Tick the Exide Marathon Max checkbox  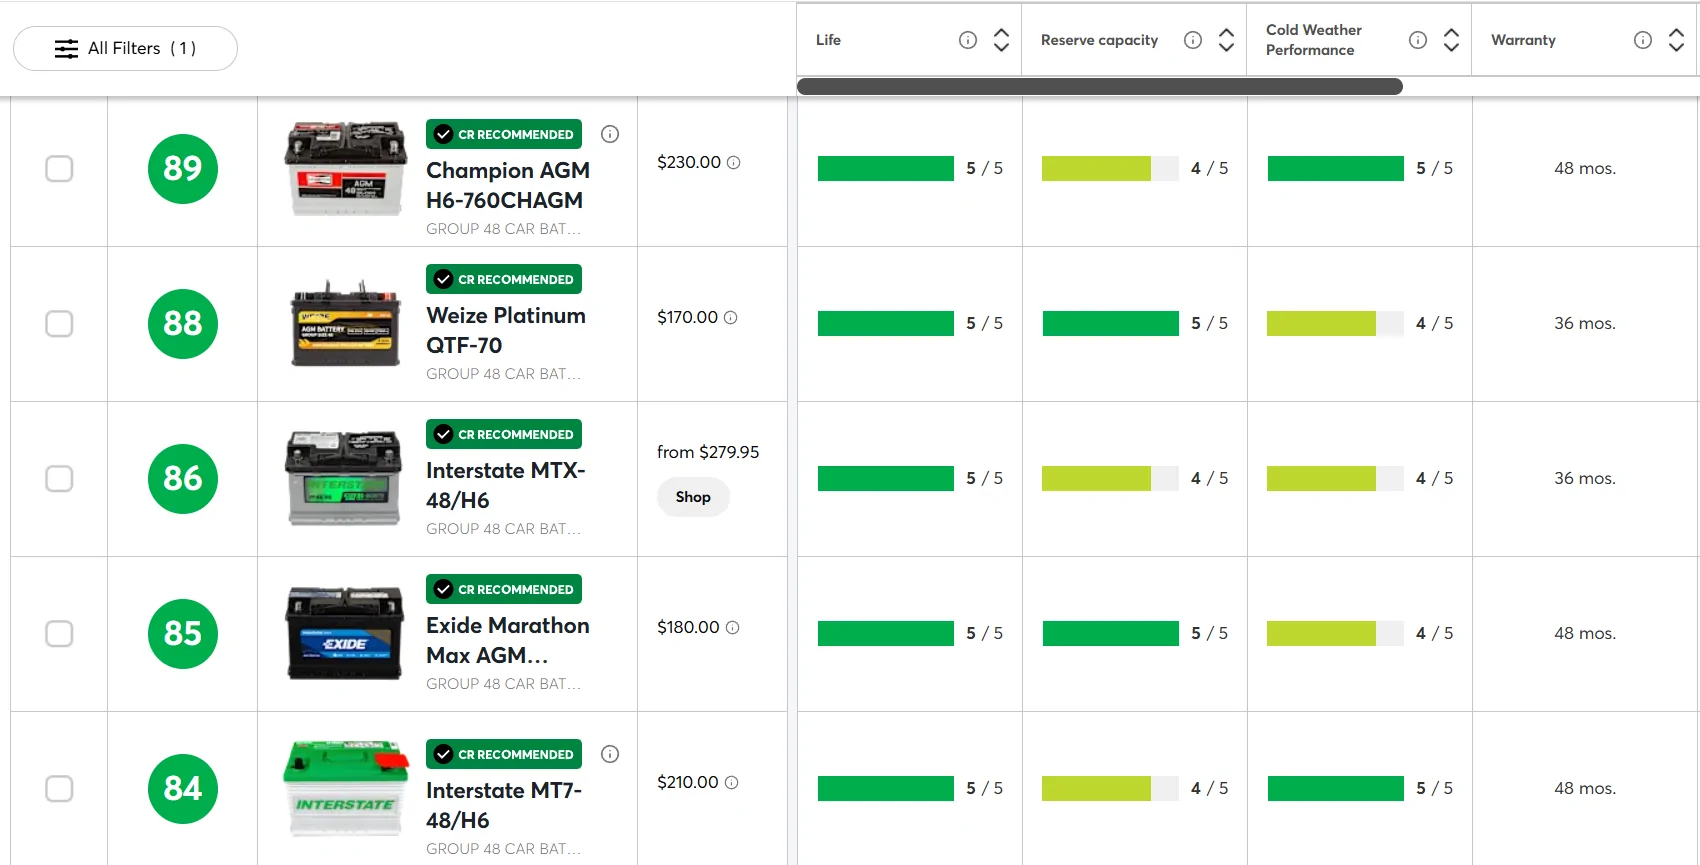pyautogui.click(x=59, y=633)
